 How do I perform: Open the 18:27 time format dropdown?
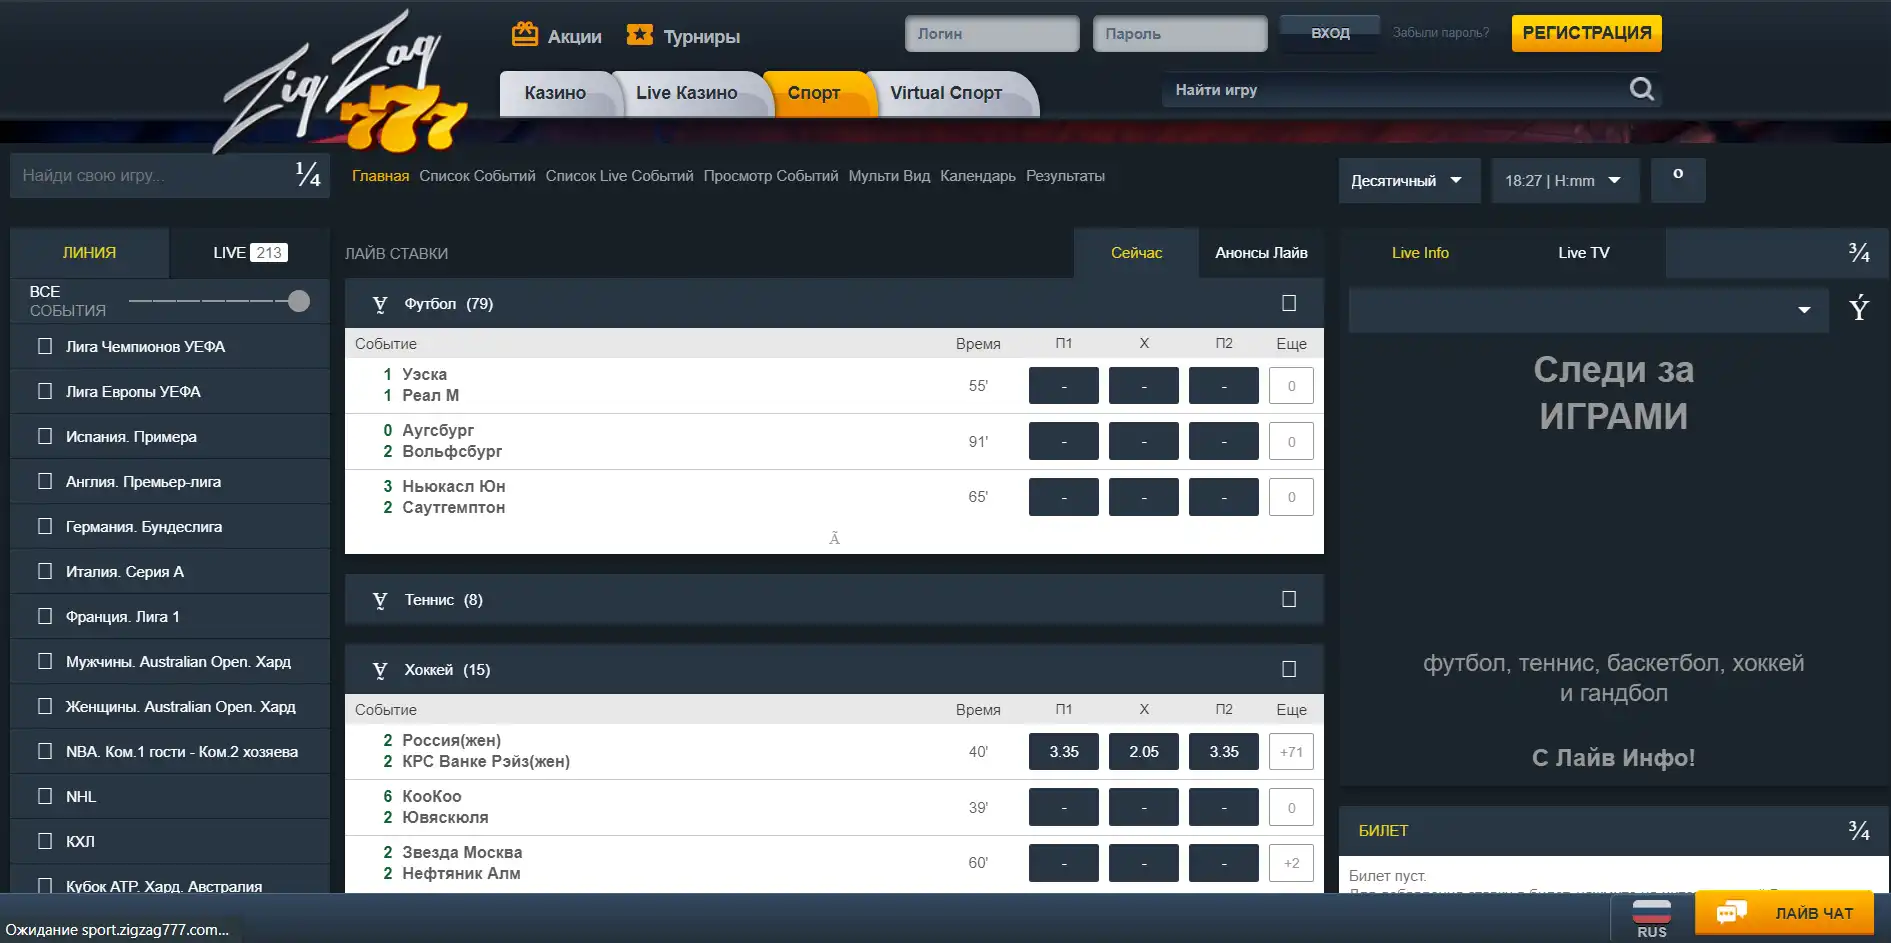(1564, 181)
